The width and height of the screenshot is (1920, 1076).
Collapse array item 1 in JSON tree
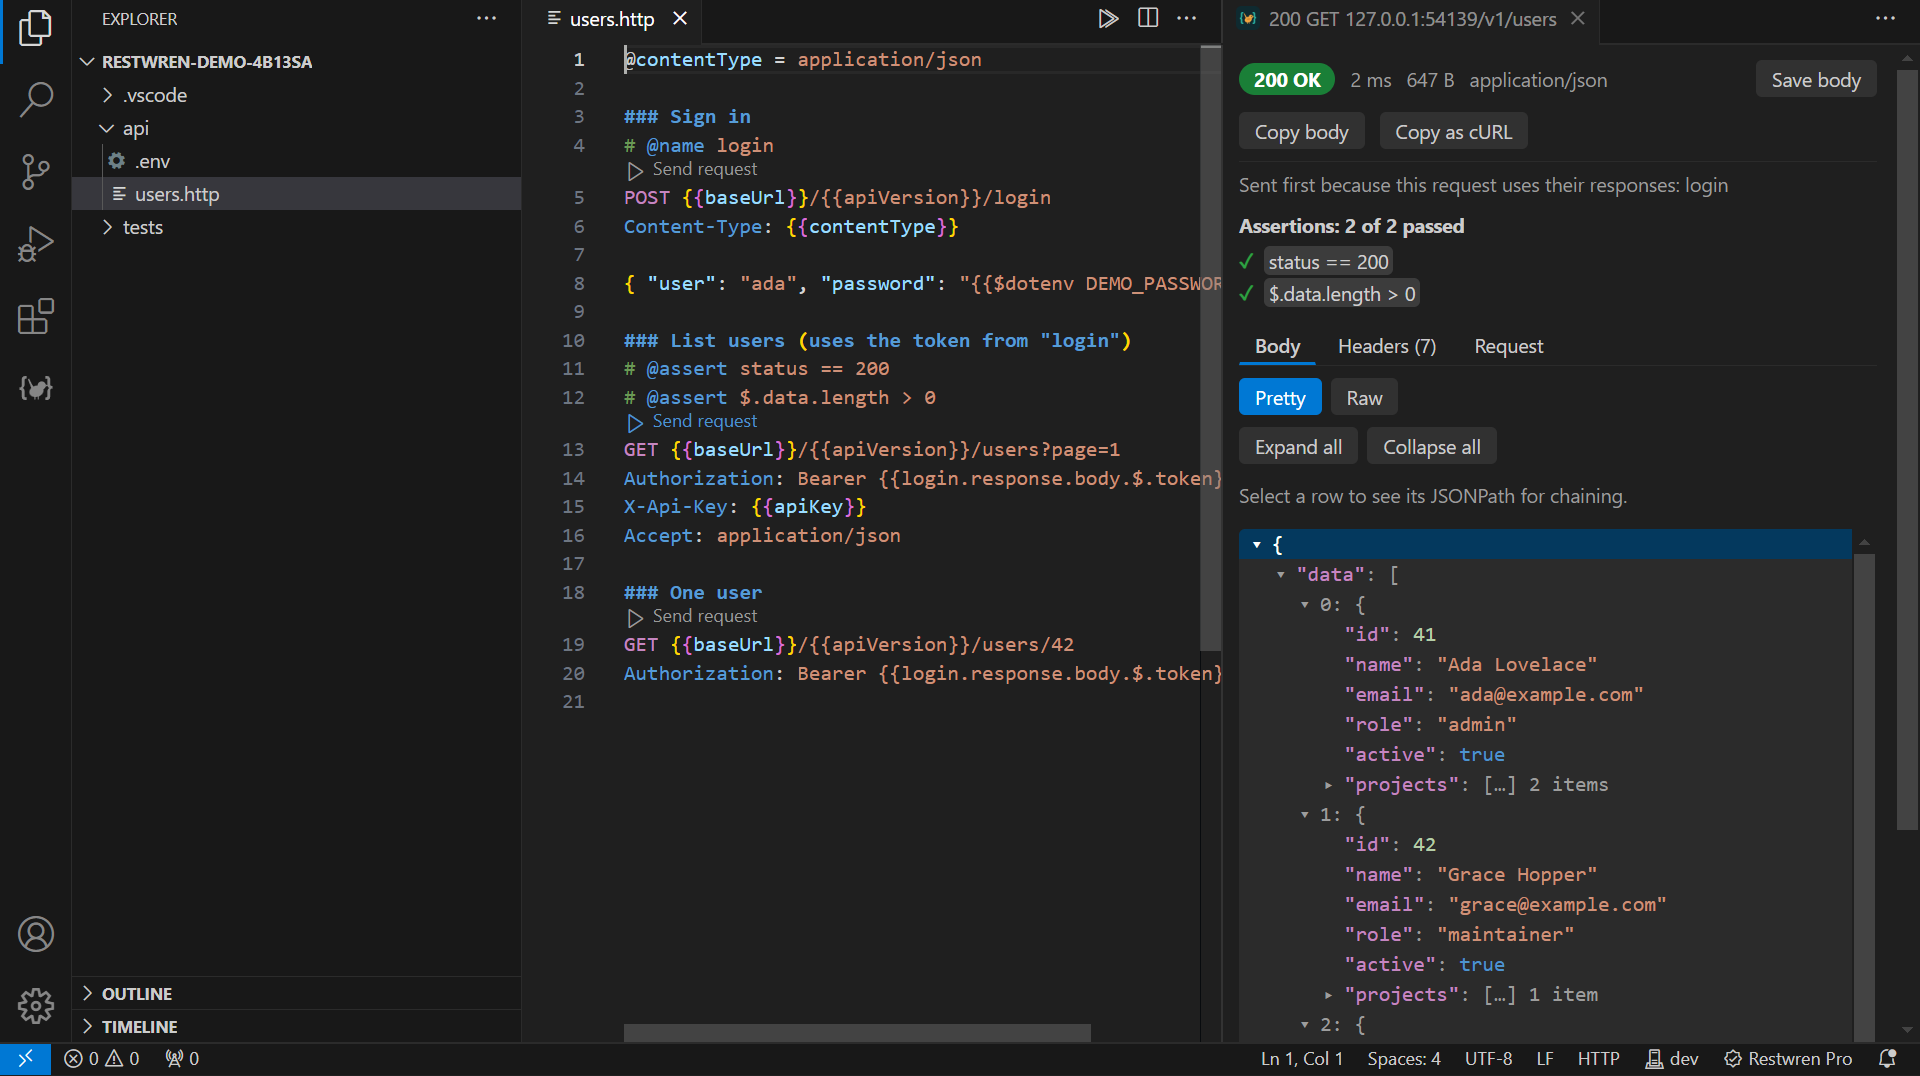[x=1305, y=814]
